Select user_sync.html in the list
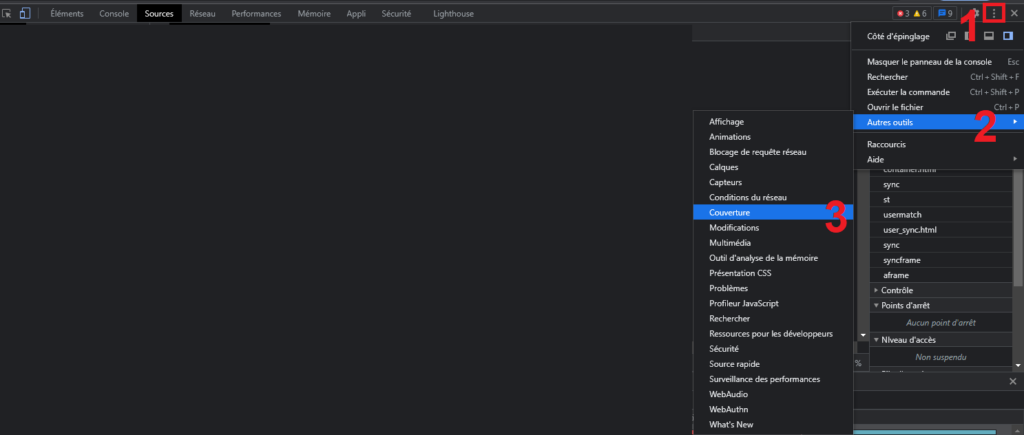The height and width of the screenshot is (435, 1024). (x=941, y=230)
